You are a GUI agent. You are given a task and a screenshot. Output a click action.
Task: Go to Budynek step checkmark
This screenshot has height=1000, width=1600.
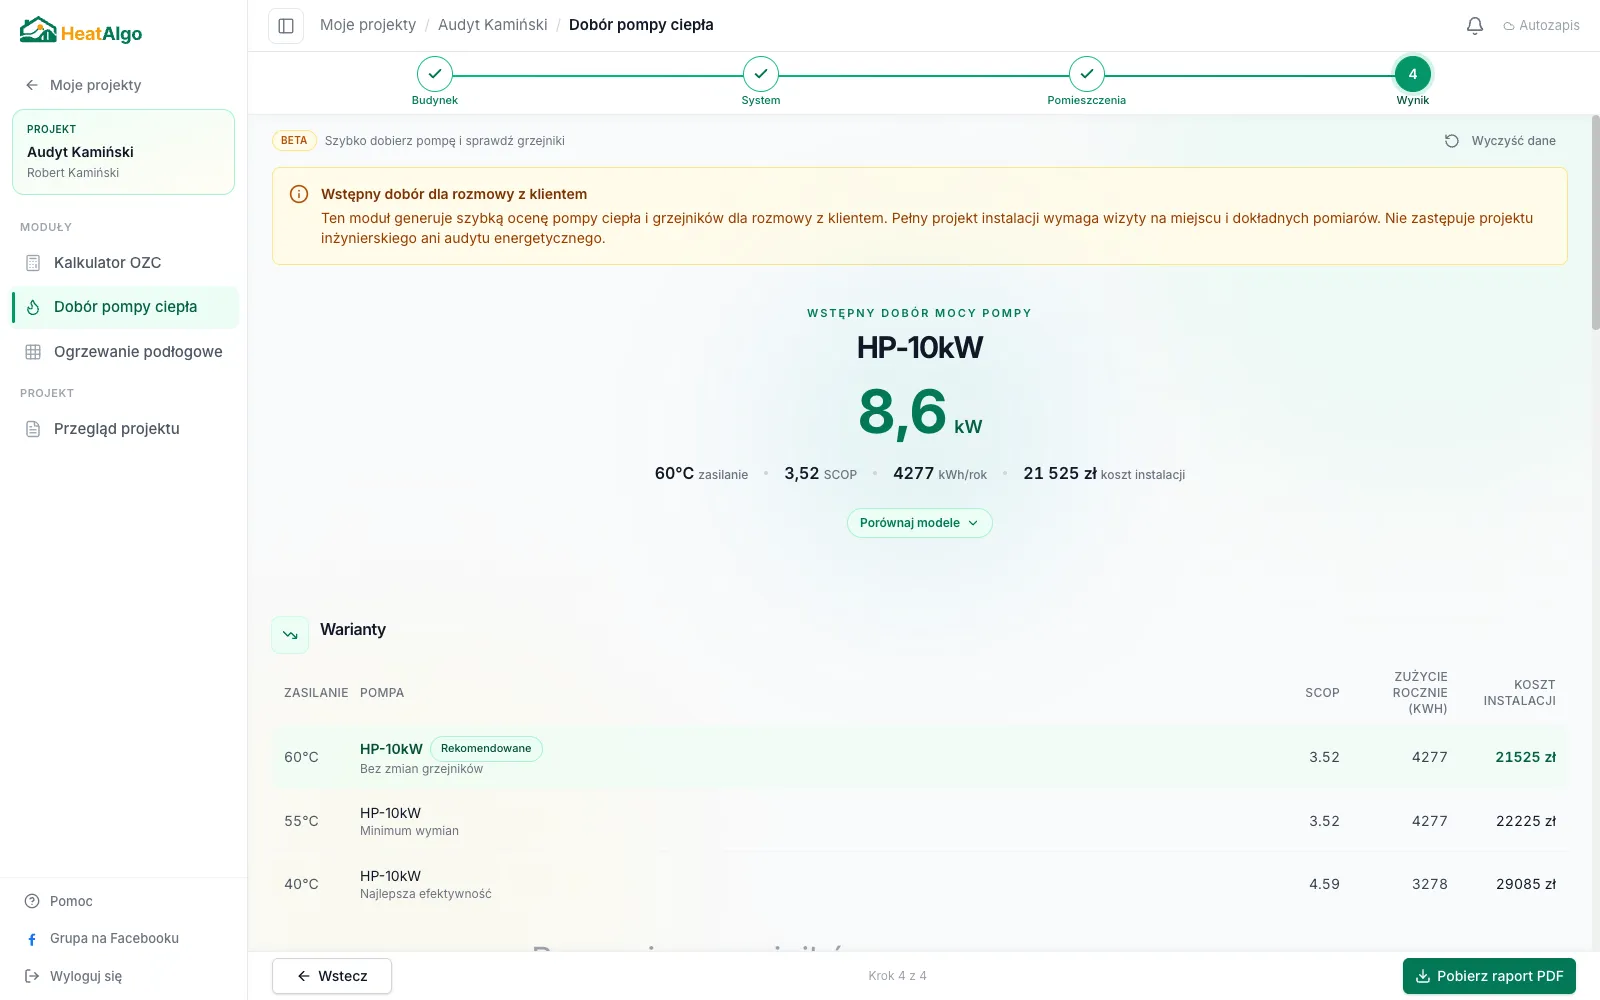pyautogui.click(x=435, y=74)
